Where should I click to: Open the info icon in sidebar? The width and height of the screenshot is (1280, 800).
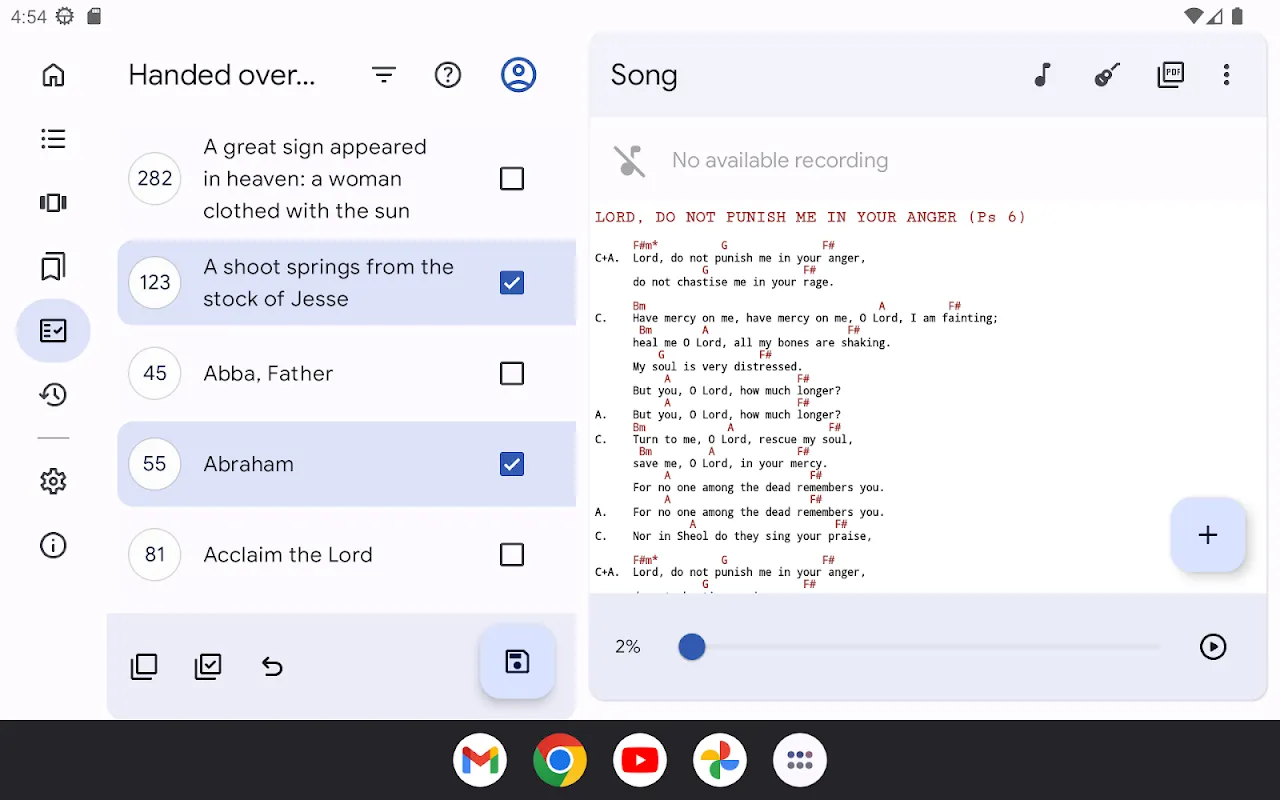pos(53,545)
